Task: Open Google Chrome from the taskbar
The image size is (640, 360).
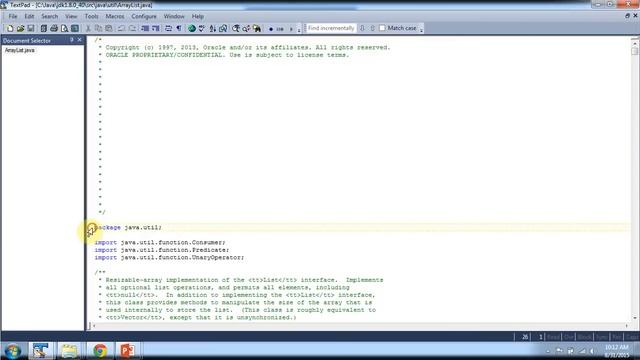Action: pos(100,351)
